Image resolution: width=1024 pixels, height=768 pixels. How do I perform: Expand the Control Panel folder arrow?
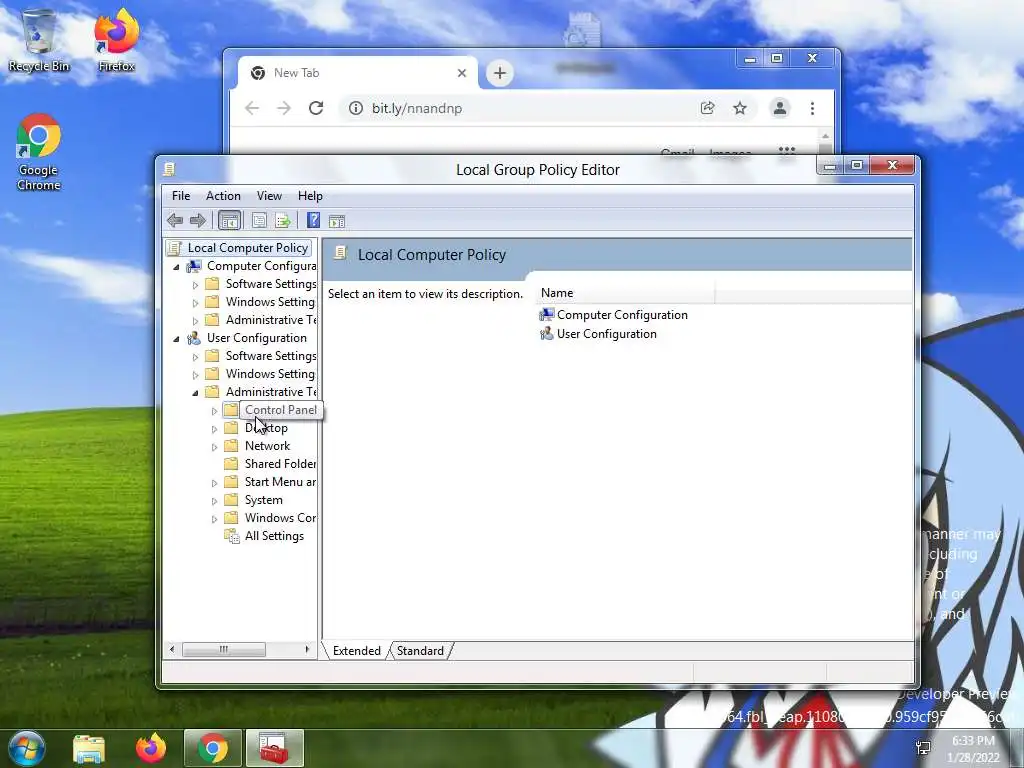pyautogui.click(x=214, y=411)
